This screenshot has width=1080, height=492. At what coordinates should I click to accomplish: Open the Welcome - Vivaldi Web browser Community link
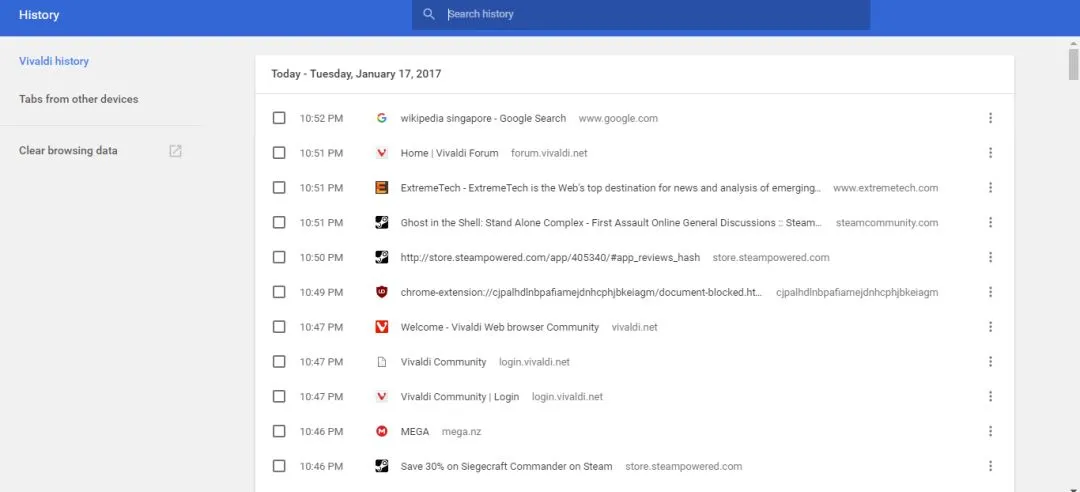[x=499, y=327]
